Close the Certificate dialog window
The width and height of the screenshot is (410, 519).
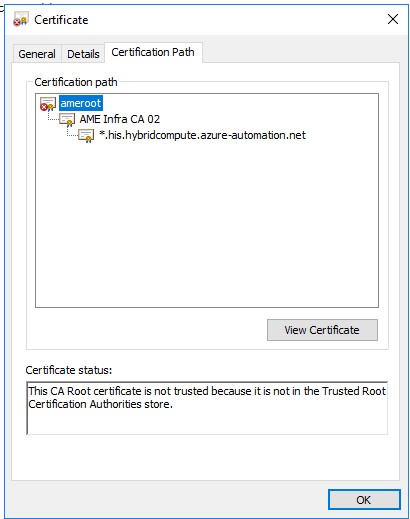[x=393, y=19]
